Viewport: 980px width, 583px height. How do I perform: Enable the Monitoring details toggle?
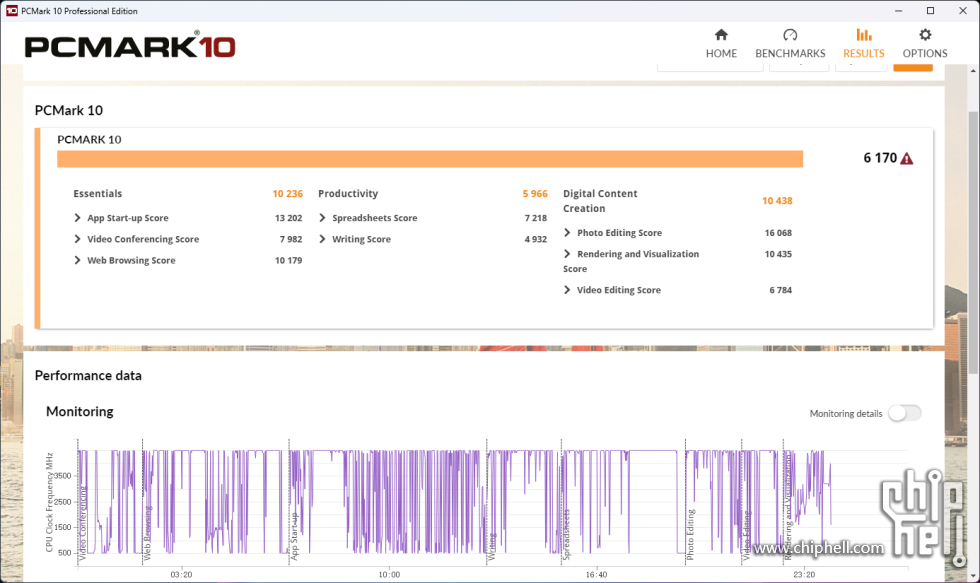(x=904, y=413)
